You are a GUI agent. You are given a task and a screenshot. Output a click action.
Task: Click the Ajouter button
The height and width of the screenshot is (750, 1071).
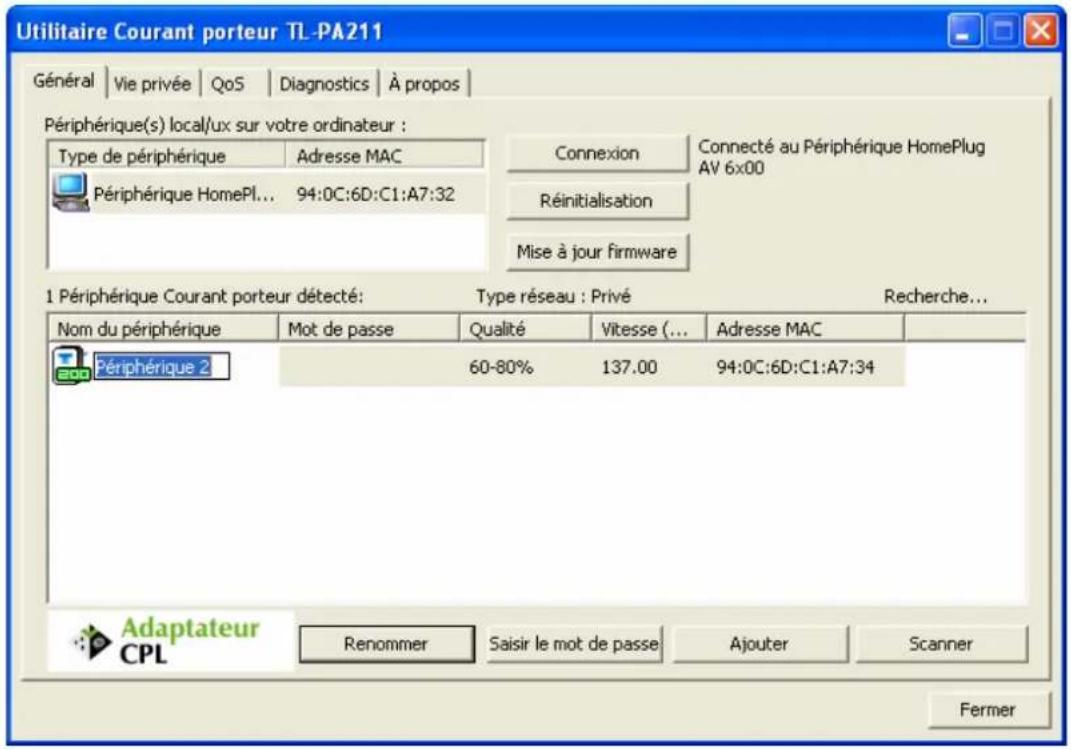[759, 643]
